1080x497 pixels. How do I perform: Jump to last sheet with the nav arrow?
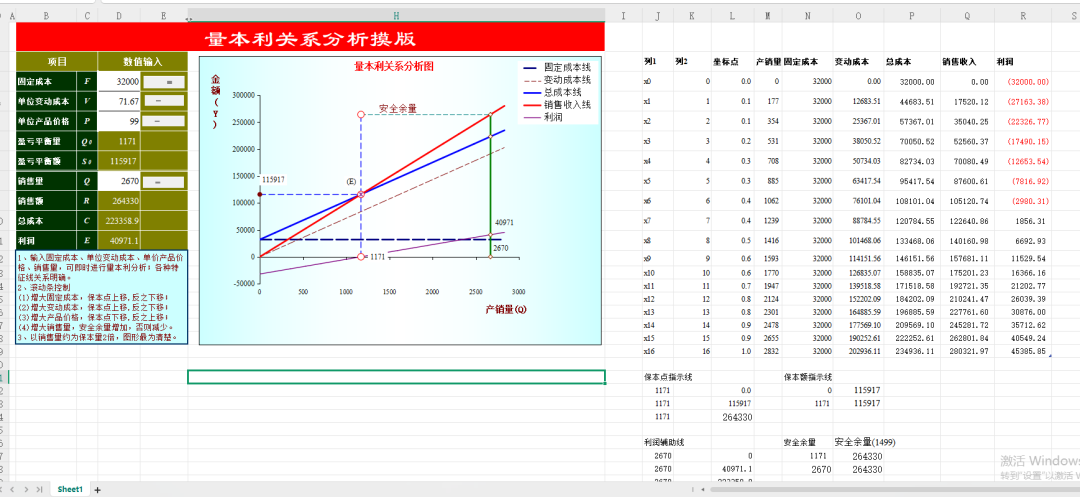click(x=39, y=489)
